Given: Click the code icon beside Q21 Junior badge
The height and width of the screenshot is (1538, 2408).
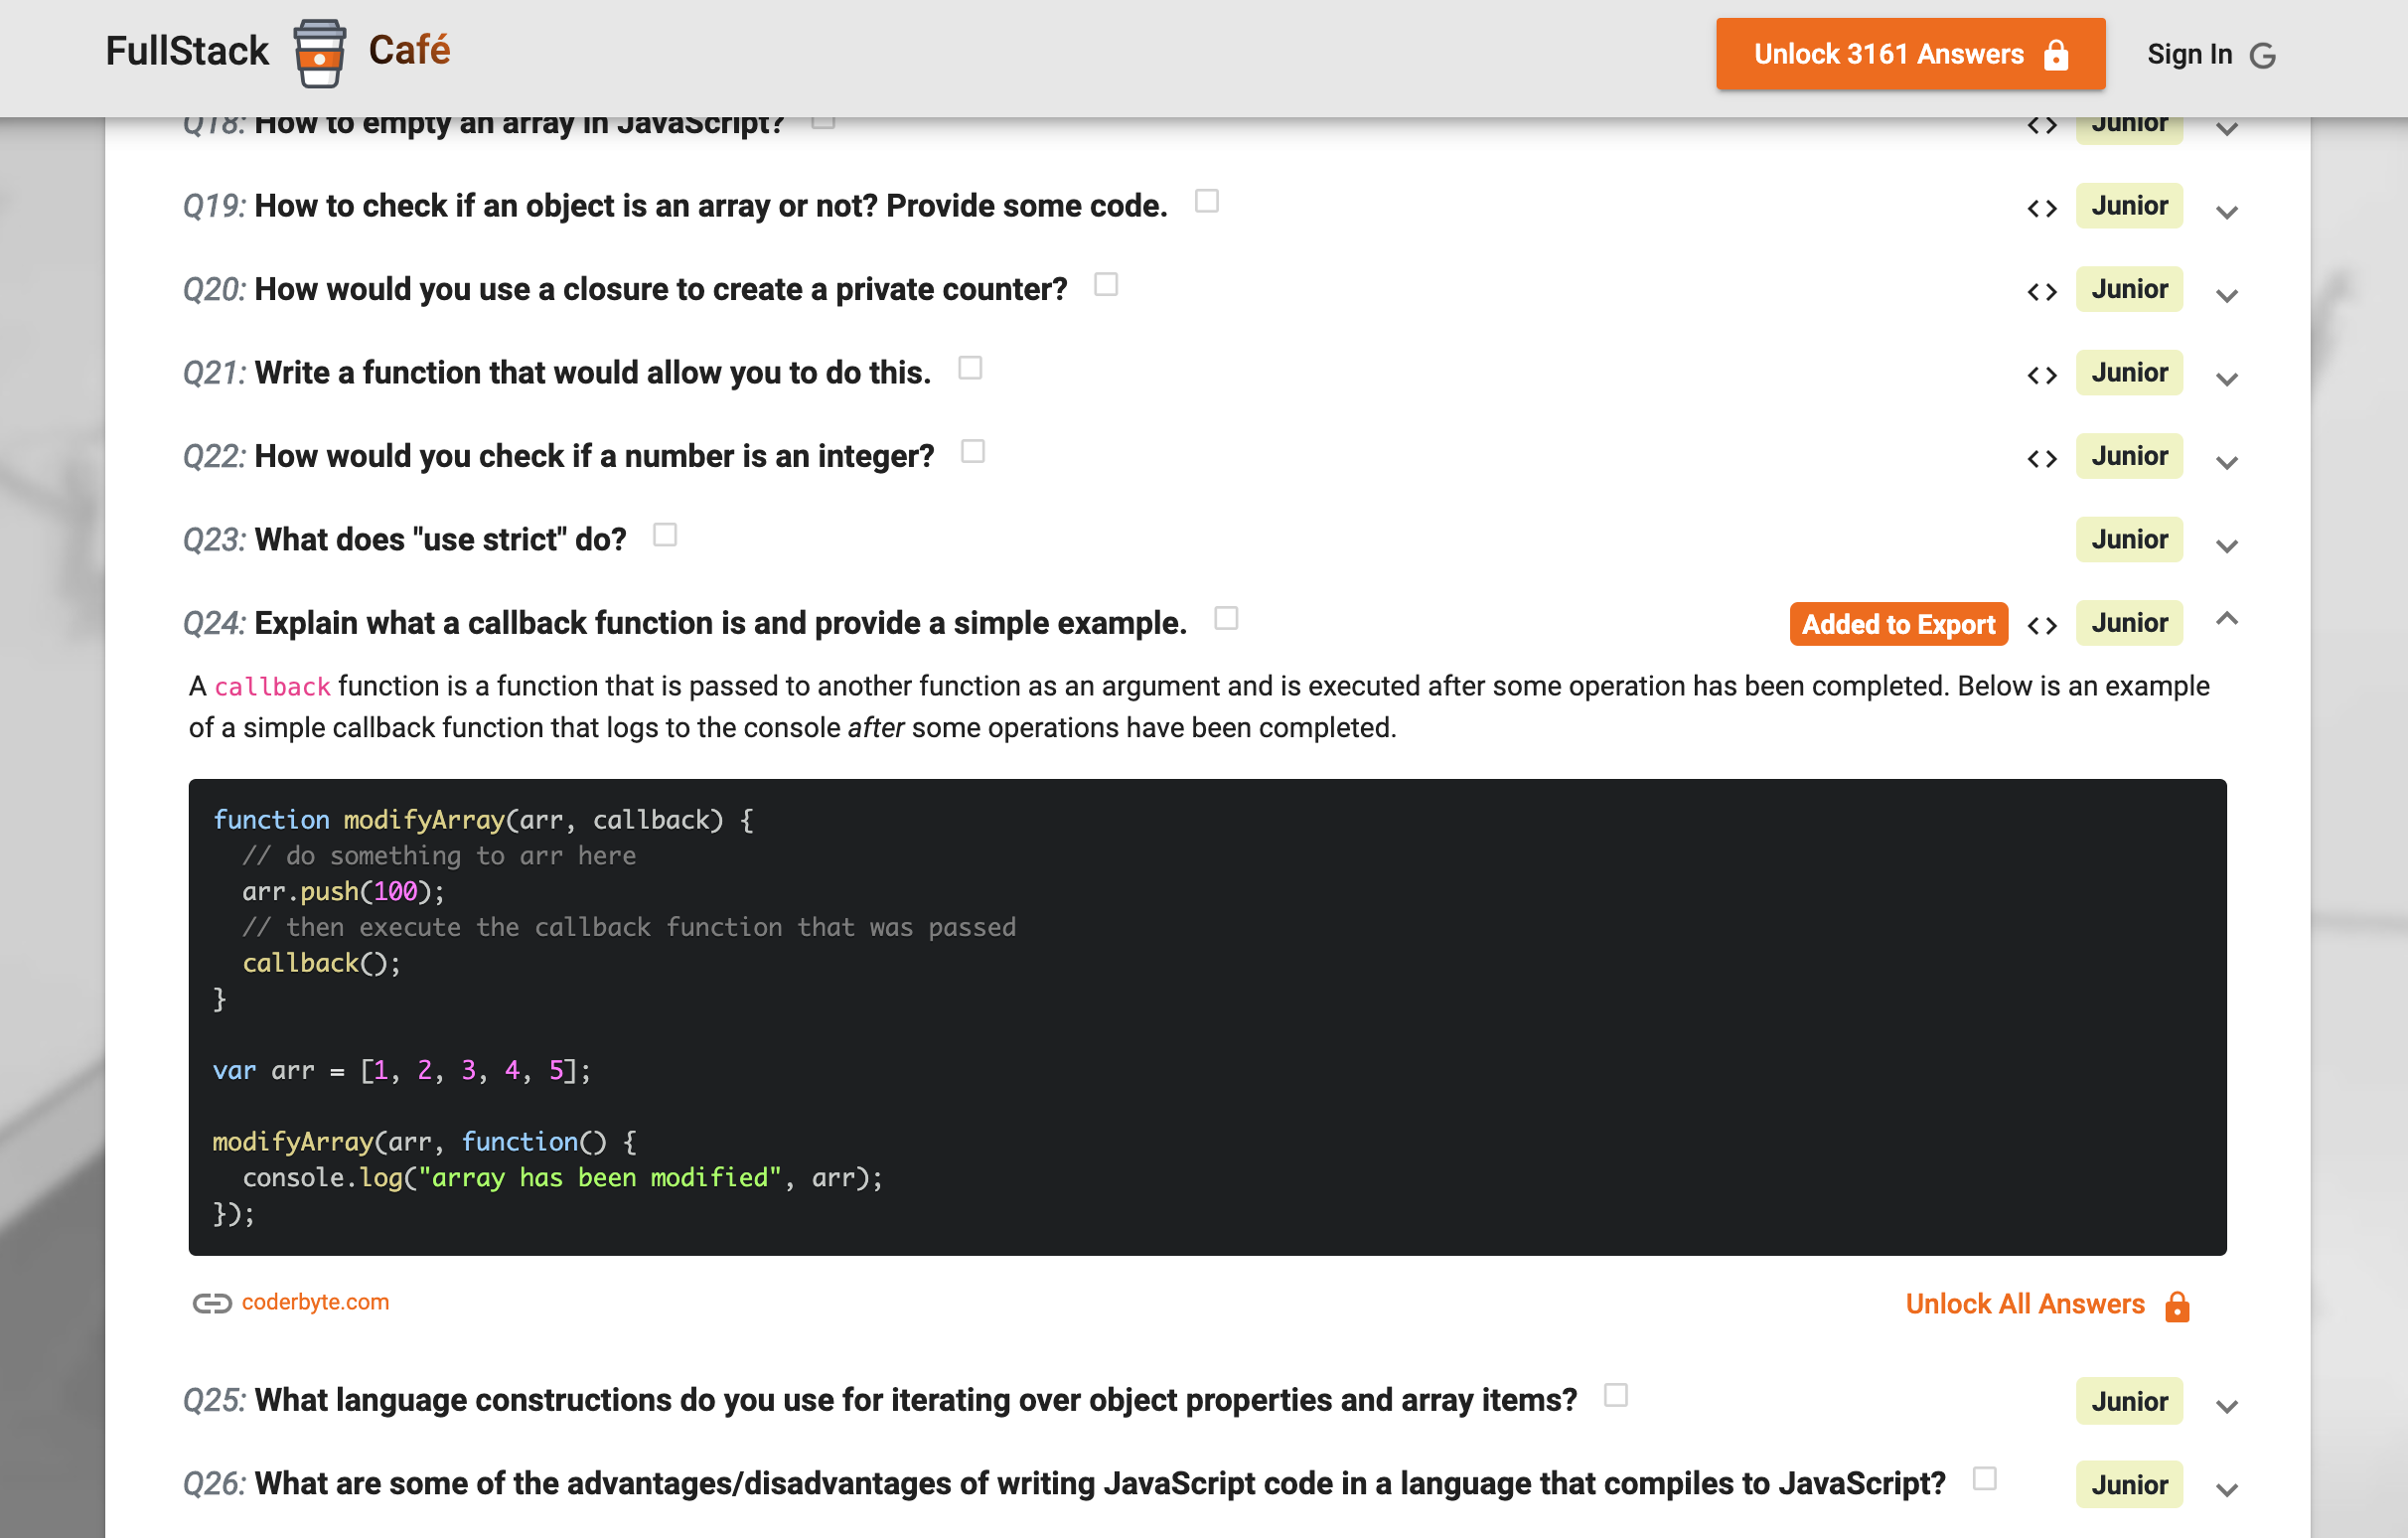Looking at the screenshot, I should pos(2041,375).
